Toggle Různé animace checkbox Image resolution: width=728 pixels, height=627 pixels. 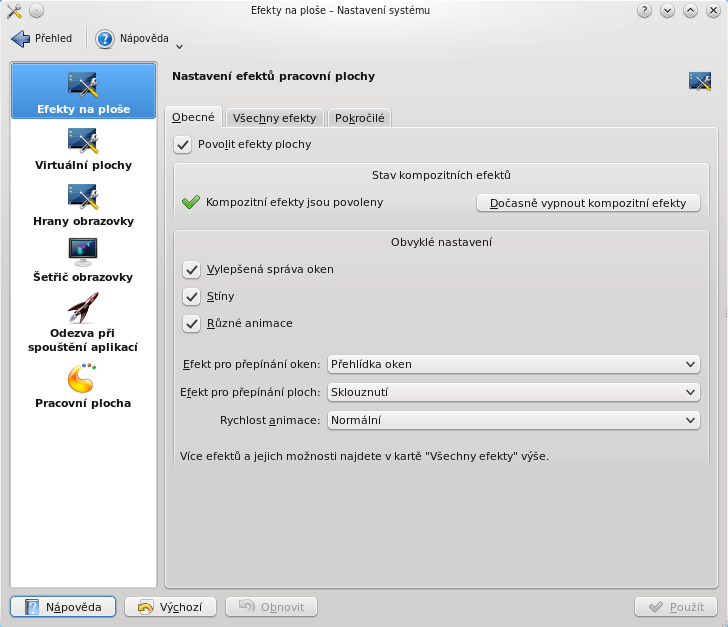[191, 324]
